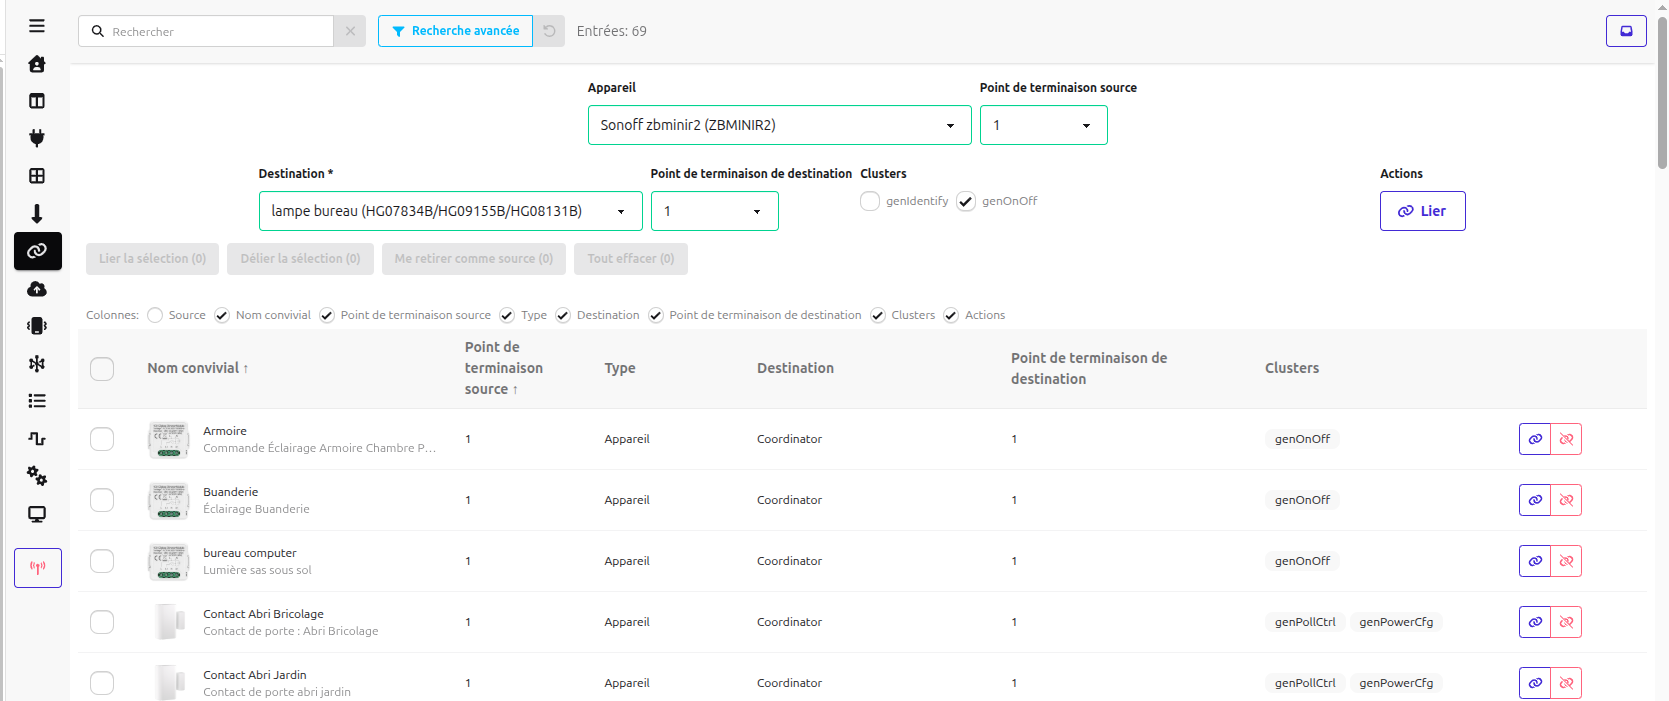The width and height of the screenshot is (1669, 701).
Task: Open the Appareil dropdown showing Sonoff zbminir2
Action: coord(779,125)
